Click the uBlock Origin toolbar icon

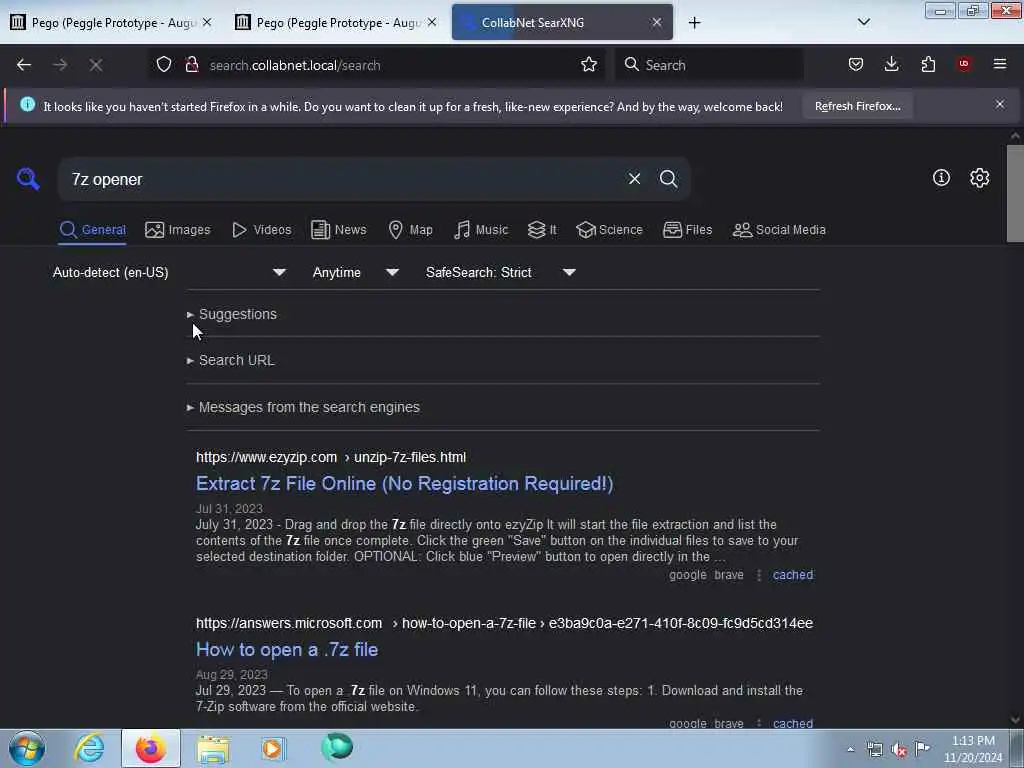964,64
